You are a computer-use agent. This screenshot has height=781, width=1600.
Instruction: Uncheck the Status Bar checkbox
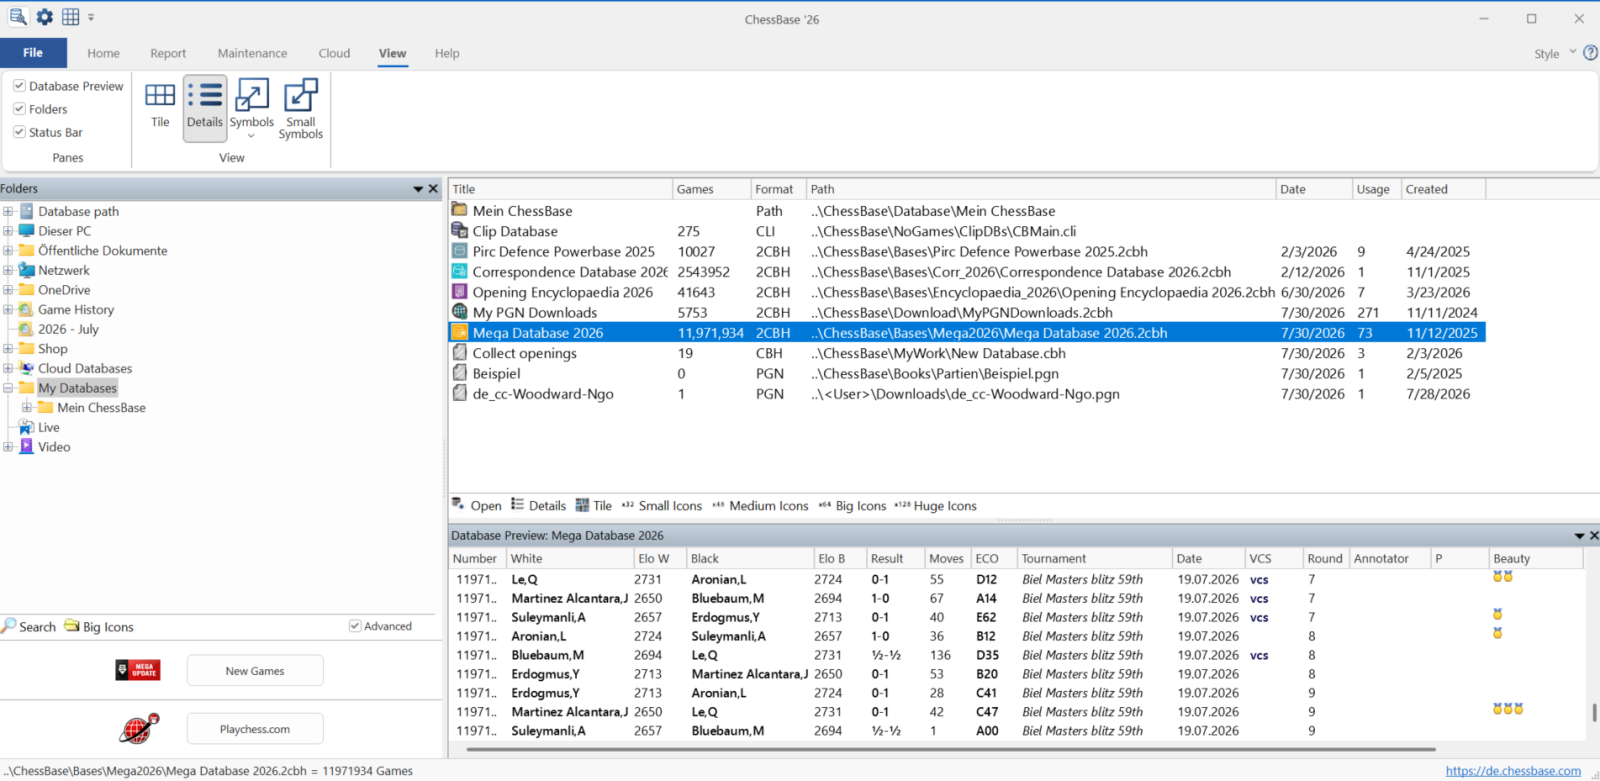tap(19, 132)
